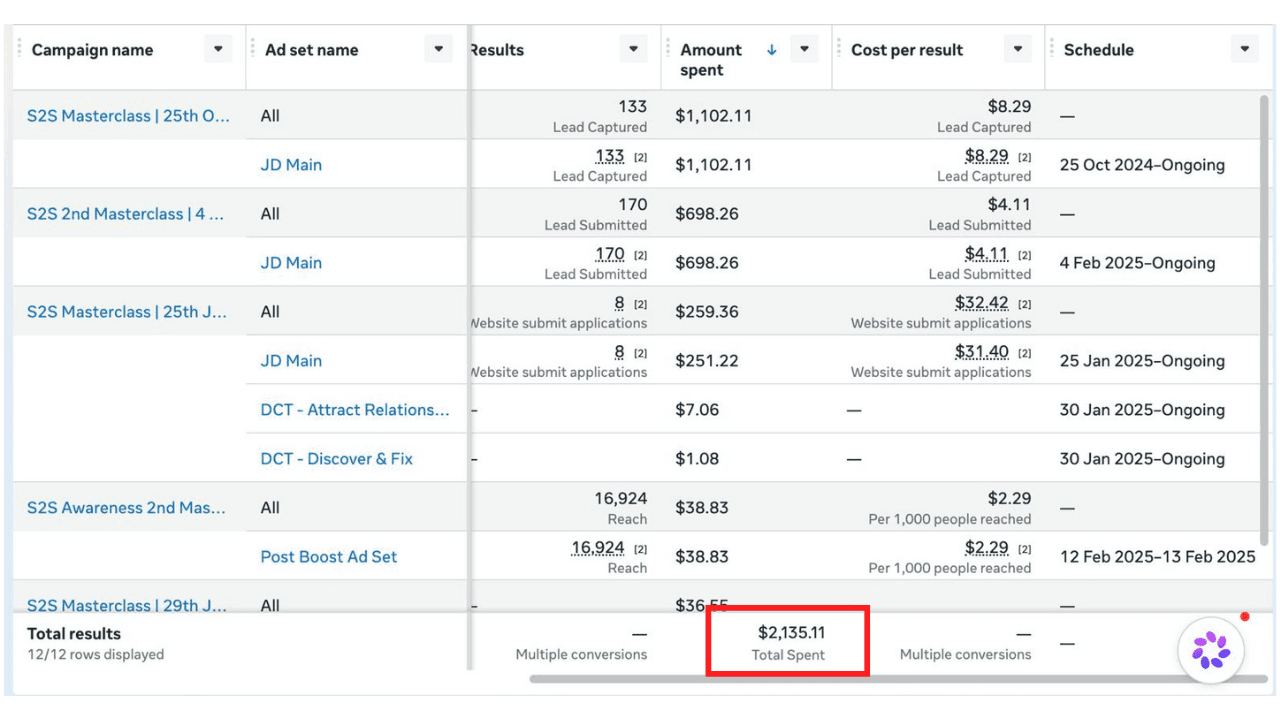Click the Amount spent sort arrow icon

771,50
